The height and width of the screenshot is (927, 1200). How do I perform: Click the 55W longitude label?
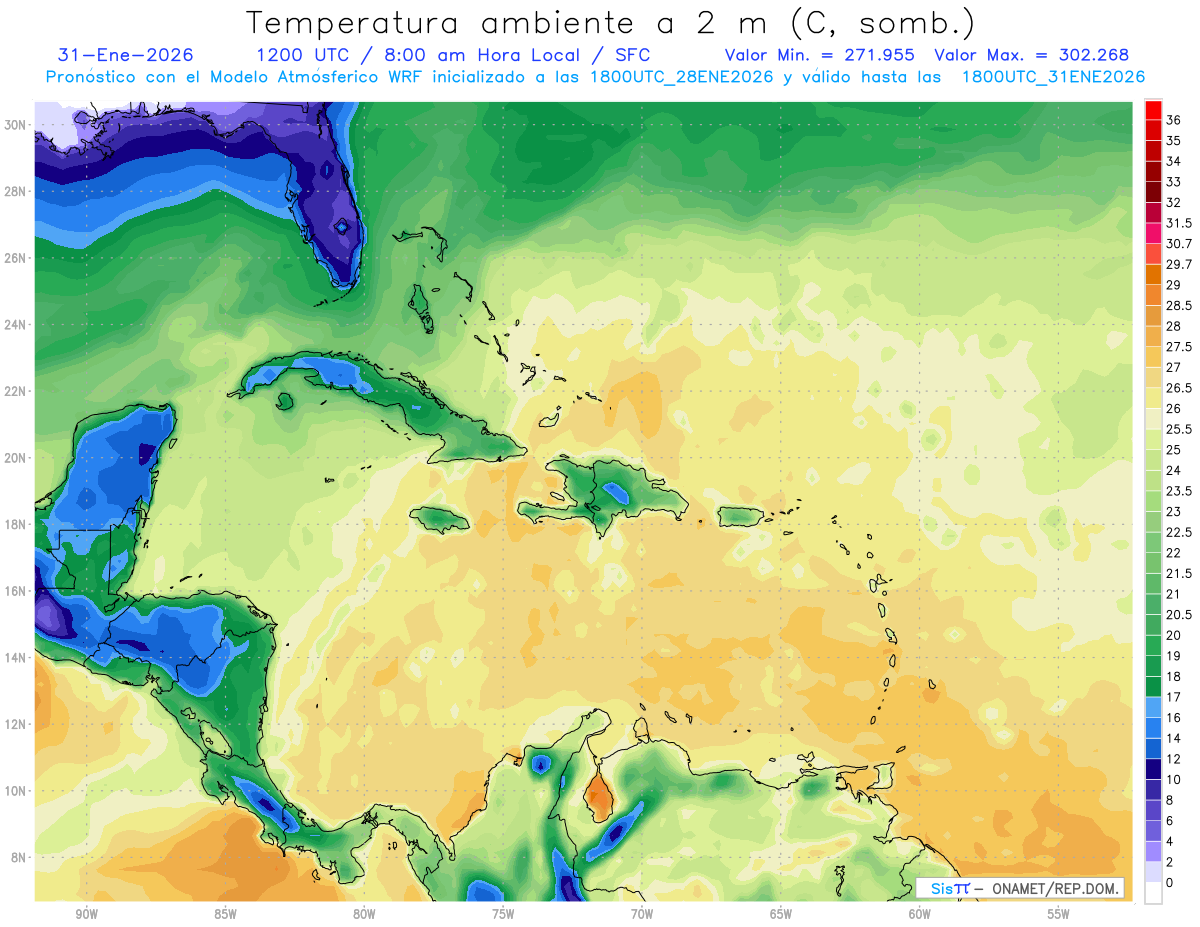1059,914
